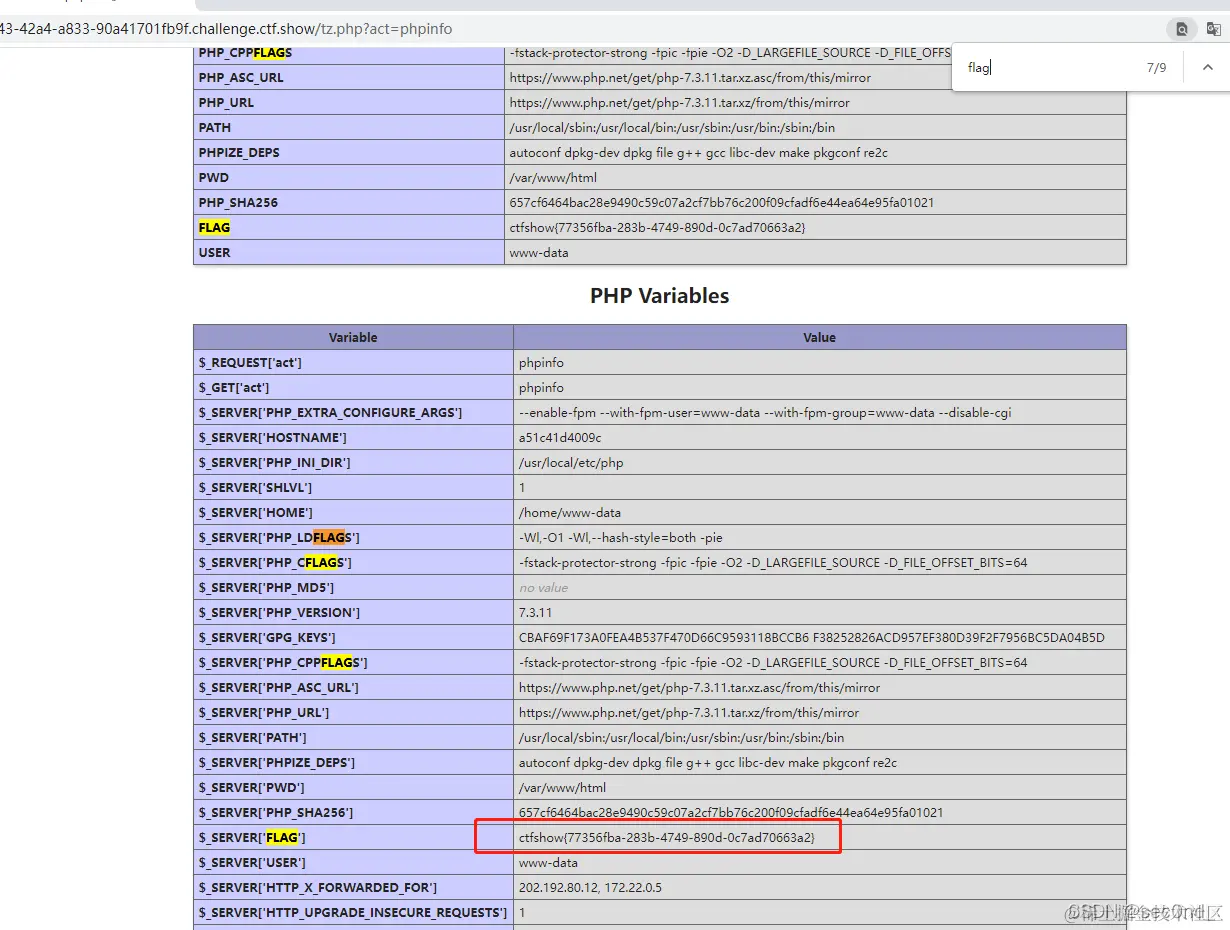This screenshot has height=930, width=1230.
Task: Click the PHP_SHA256 name cell in upper table
Action: (x=349, y=202)
